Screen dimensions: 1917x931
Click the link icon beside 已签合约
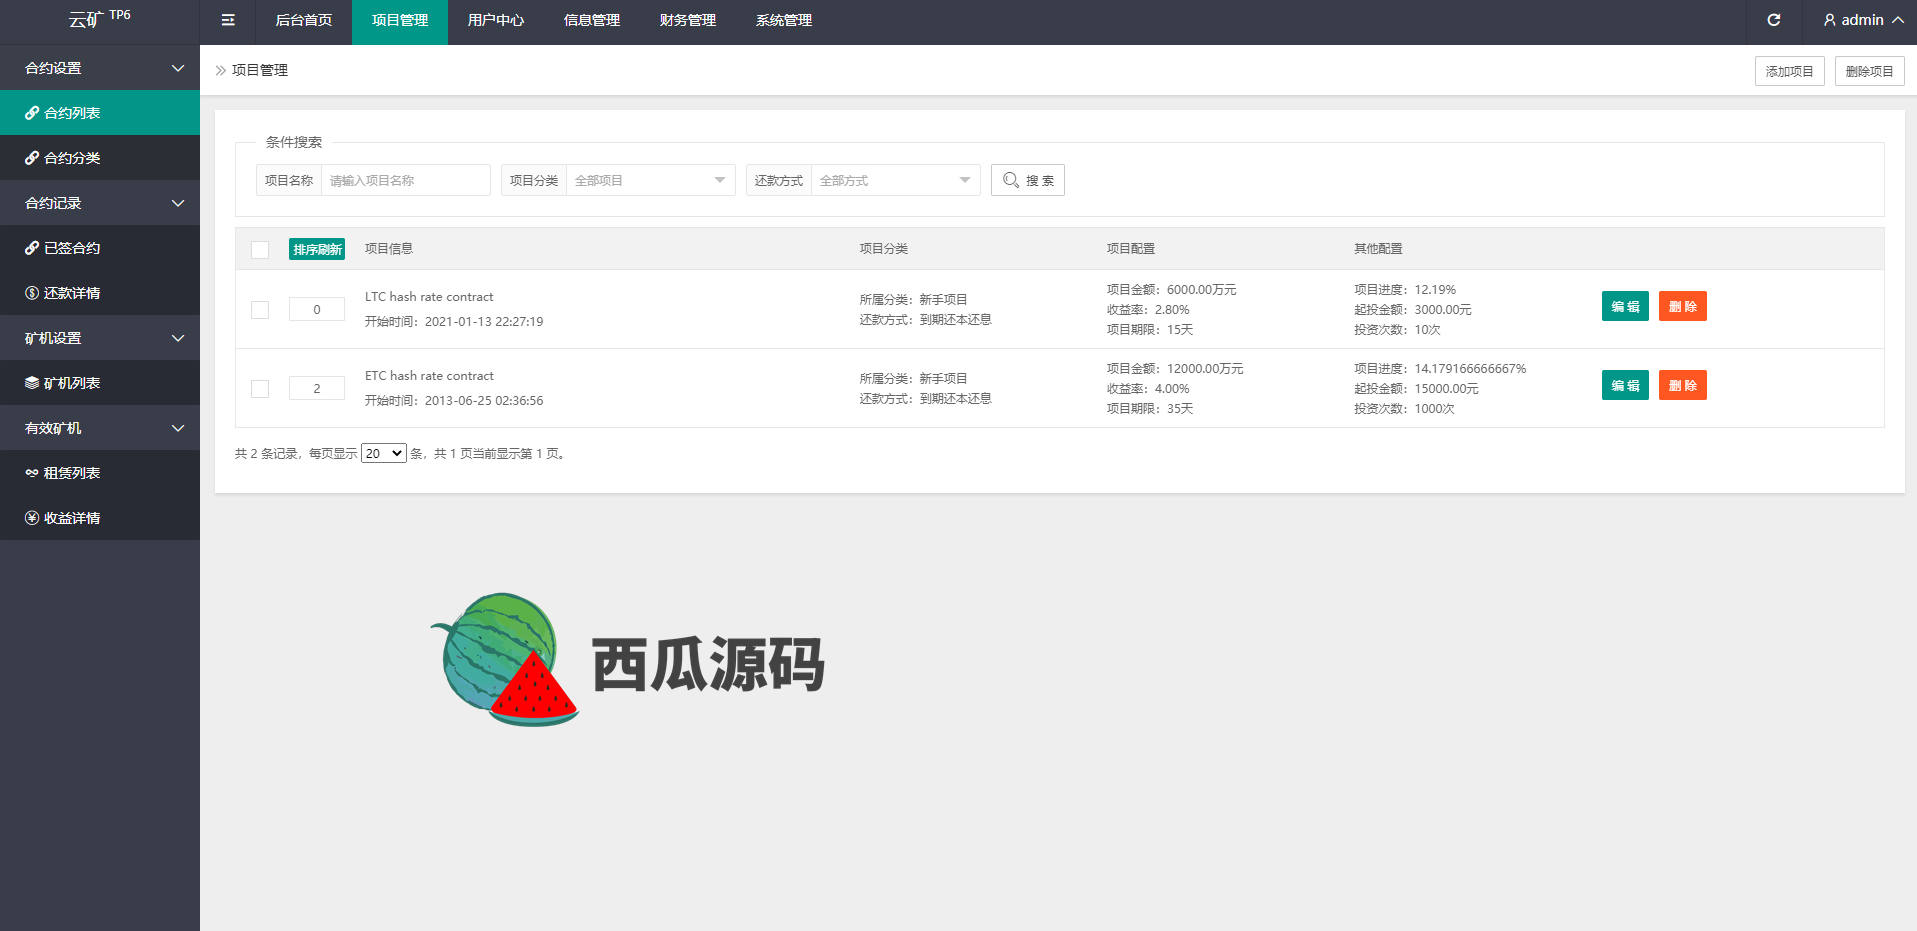[32, 248]
